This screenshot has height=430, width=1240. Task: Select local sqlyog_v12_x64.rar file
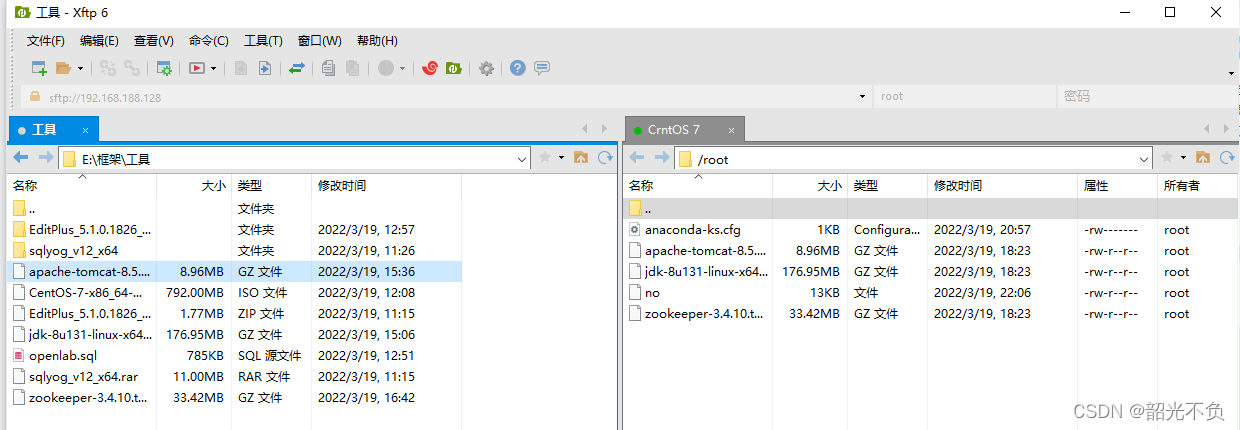pyautogui.click(x=235, y=376)
